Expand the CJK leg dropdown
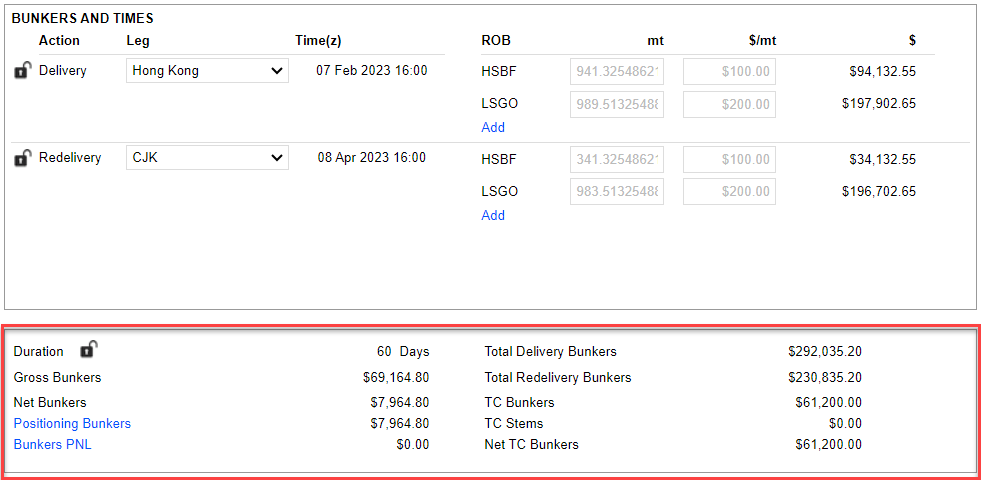 click(x=207, y=158)
